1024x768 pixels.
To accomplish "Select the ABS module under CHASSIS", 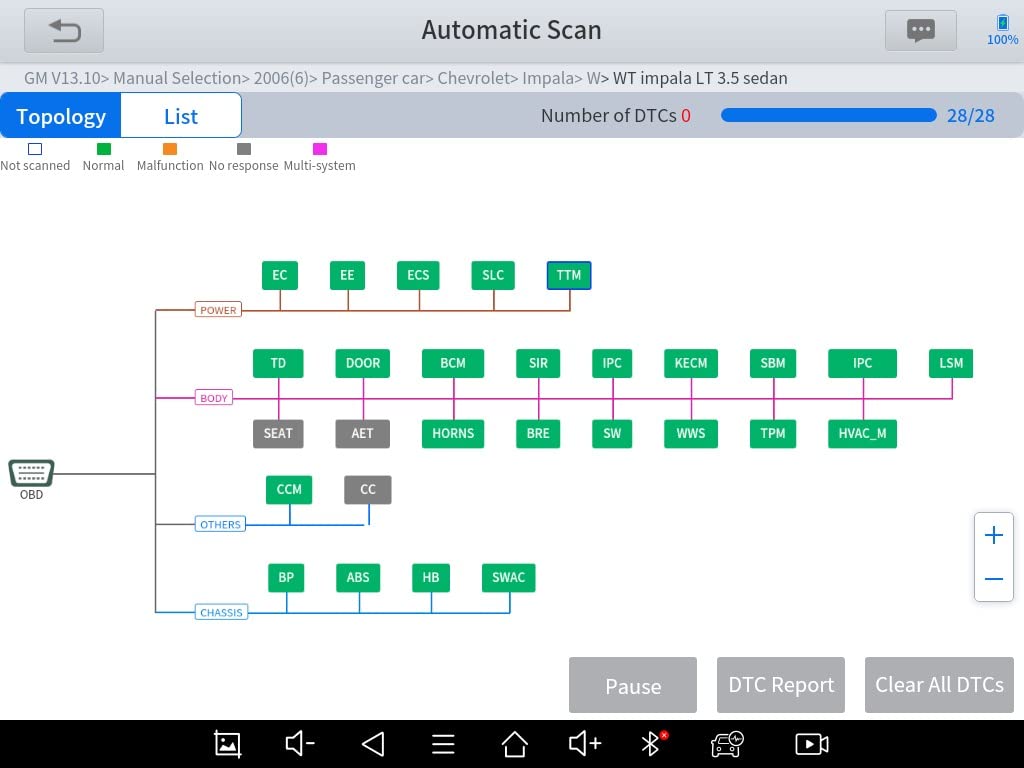I will point(357,577).
